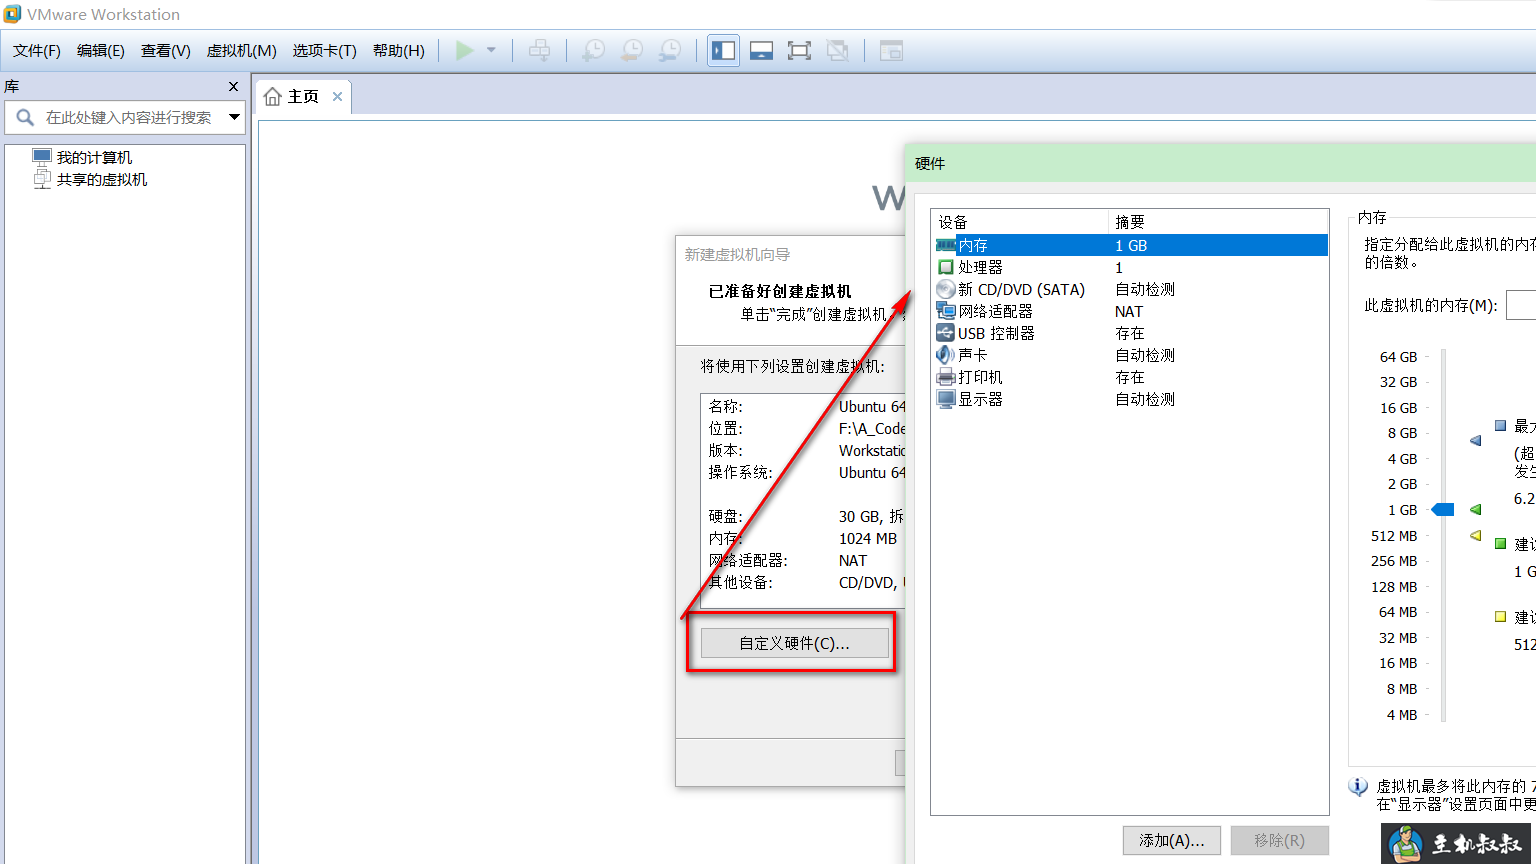Open the 虚拟机(M) menu
The height and width of the screenshot is (864, 1536).
coord(242,50)
